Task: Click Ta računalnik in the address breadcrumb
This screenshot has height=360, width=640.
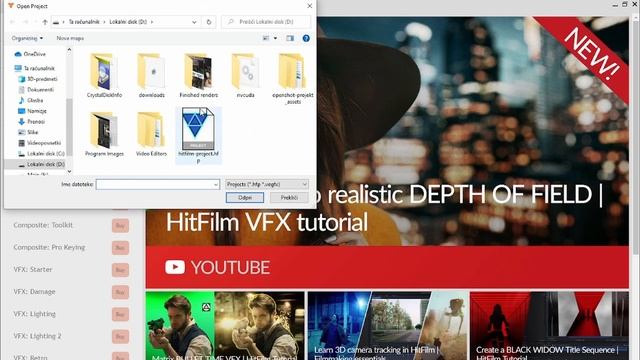Action: [x=84, y=22]
